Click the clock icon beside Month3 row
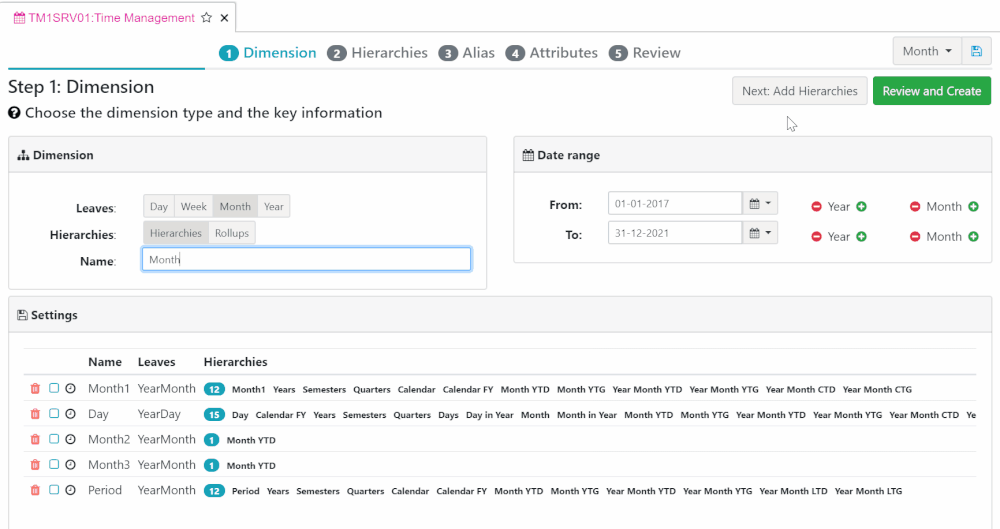 coord(71,465)
